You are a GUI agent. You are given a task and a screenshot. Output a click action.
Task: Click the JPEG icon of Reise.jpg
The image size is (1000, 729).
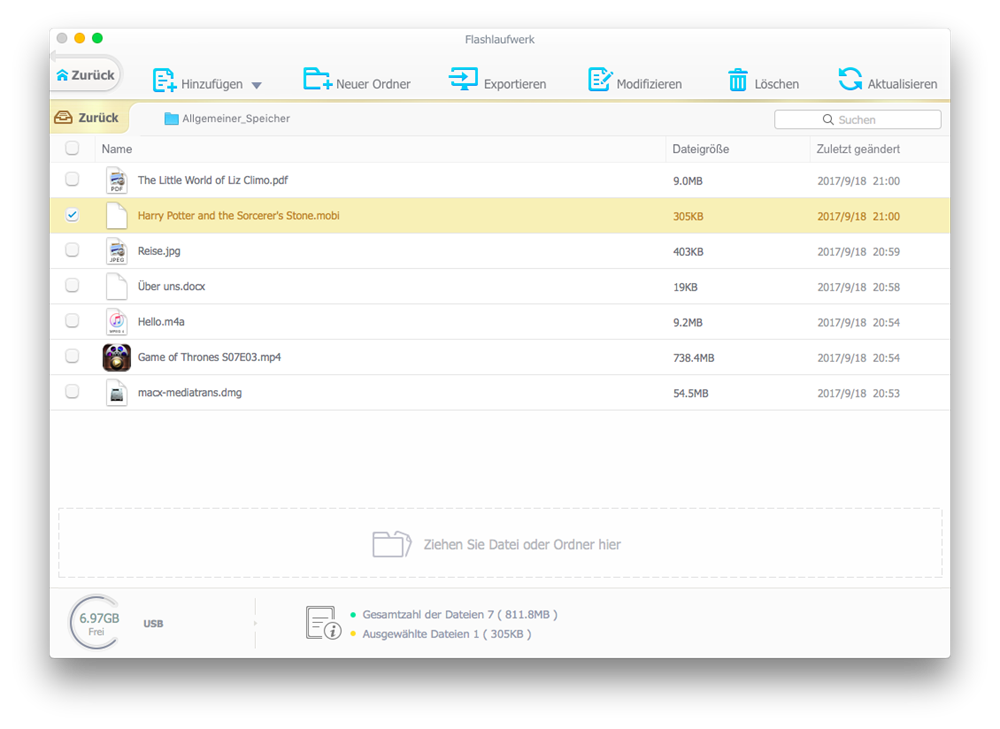click(117, 251)
